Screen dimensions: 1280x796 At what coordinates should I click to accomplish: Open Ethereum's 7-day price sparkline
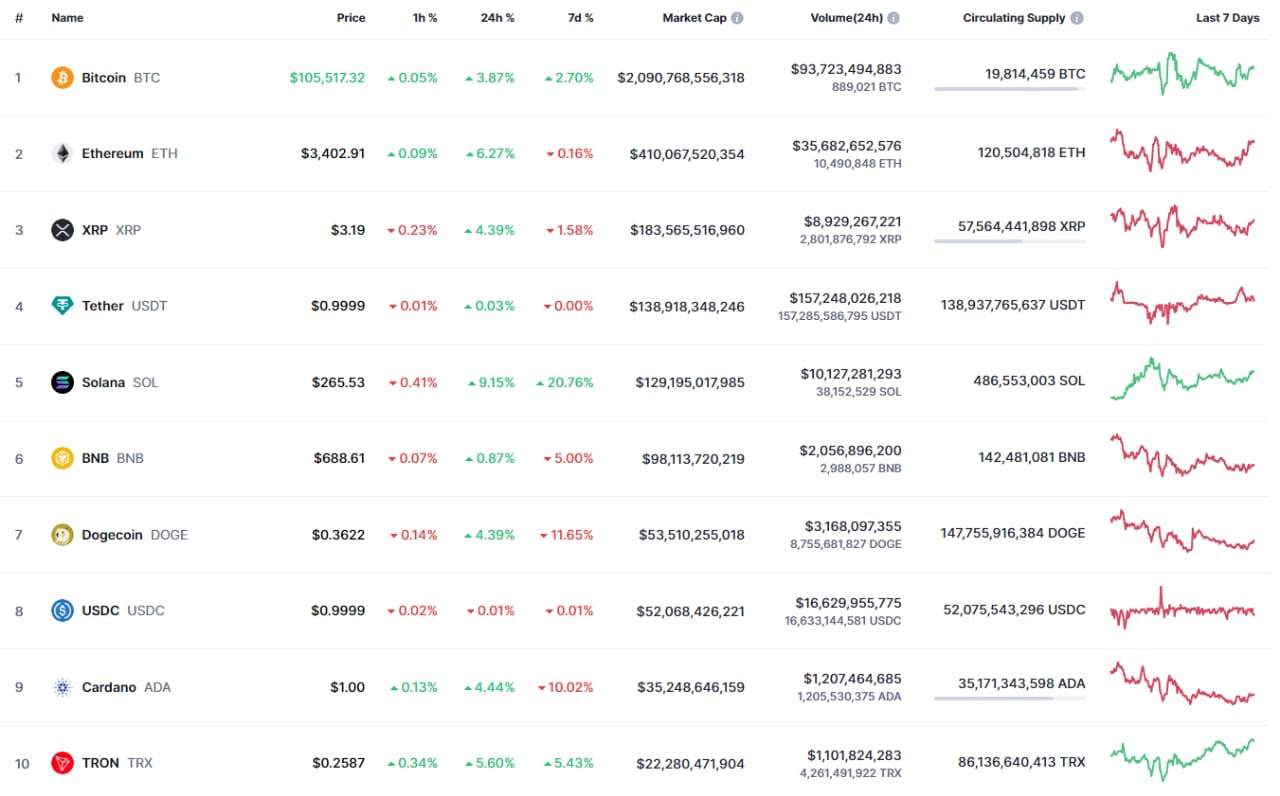[x=1182, y=151]
